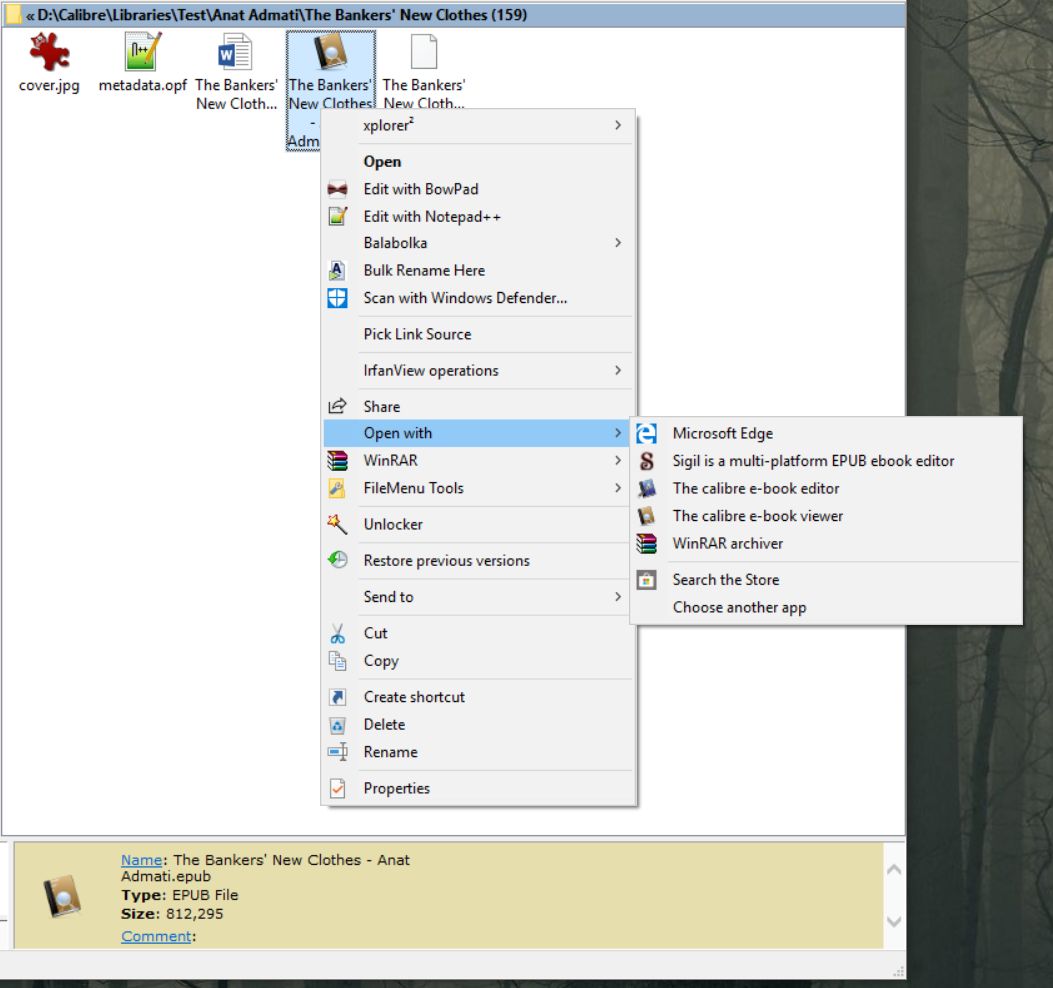Select Delete in the context menu
This screenshot has width=1053, height=988.
(477, 725)
